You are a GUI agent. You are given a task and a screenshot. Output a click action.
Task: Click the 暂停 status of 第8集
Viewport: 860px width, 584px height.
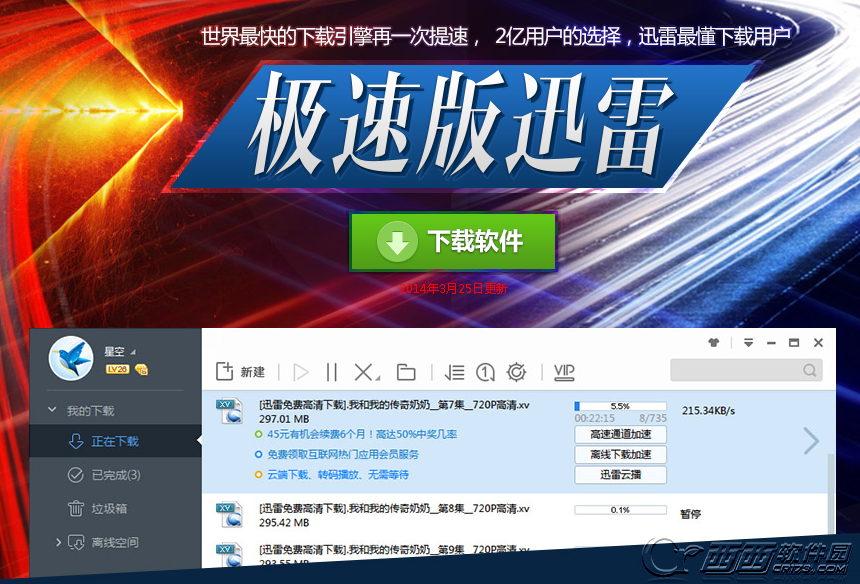click(691, 514)
